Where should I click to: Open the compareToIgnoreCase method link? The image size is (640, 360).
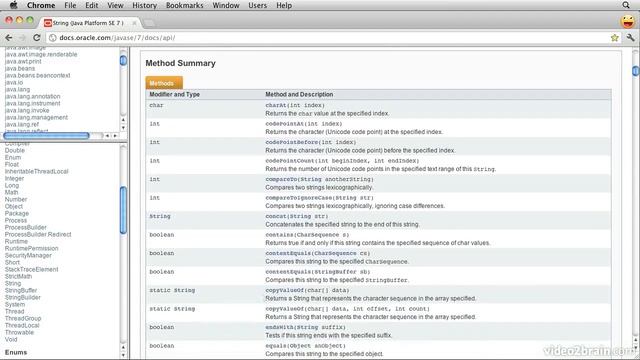coord(319,198)
